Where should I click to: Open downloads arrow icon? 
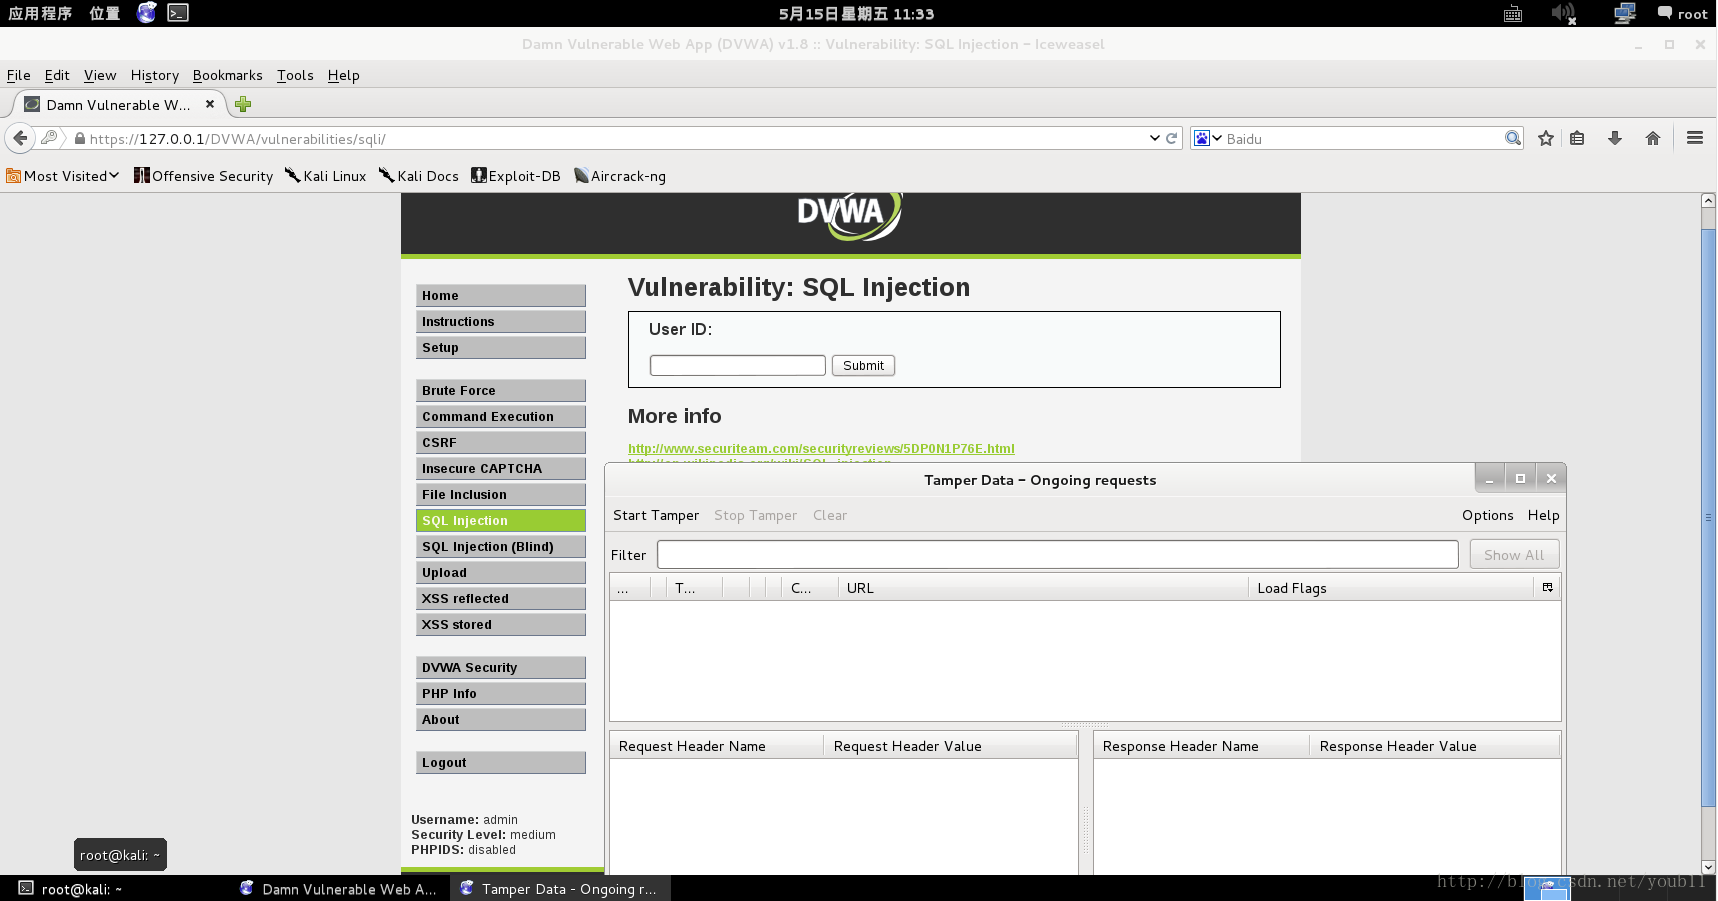pyautogui.click(x=1615, y=138)
